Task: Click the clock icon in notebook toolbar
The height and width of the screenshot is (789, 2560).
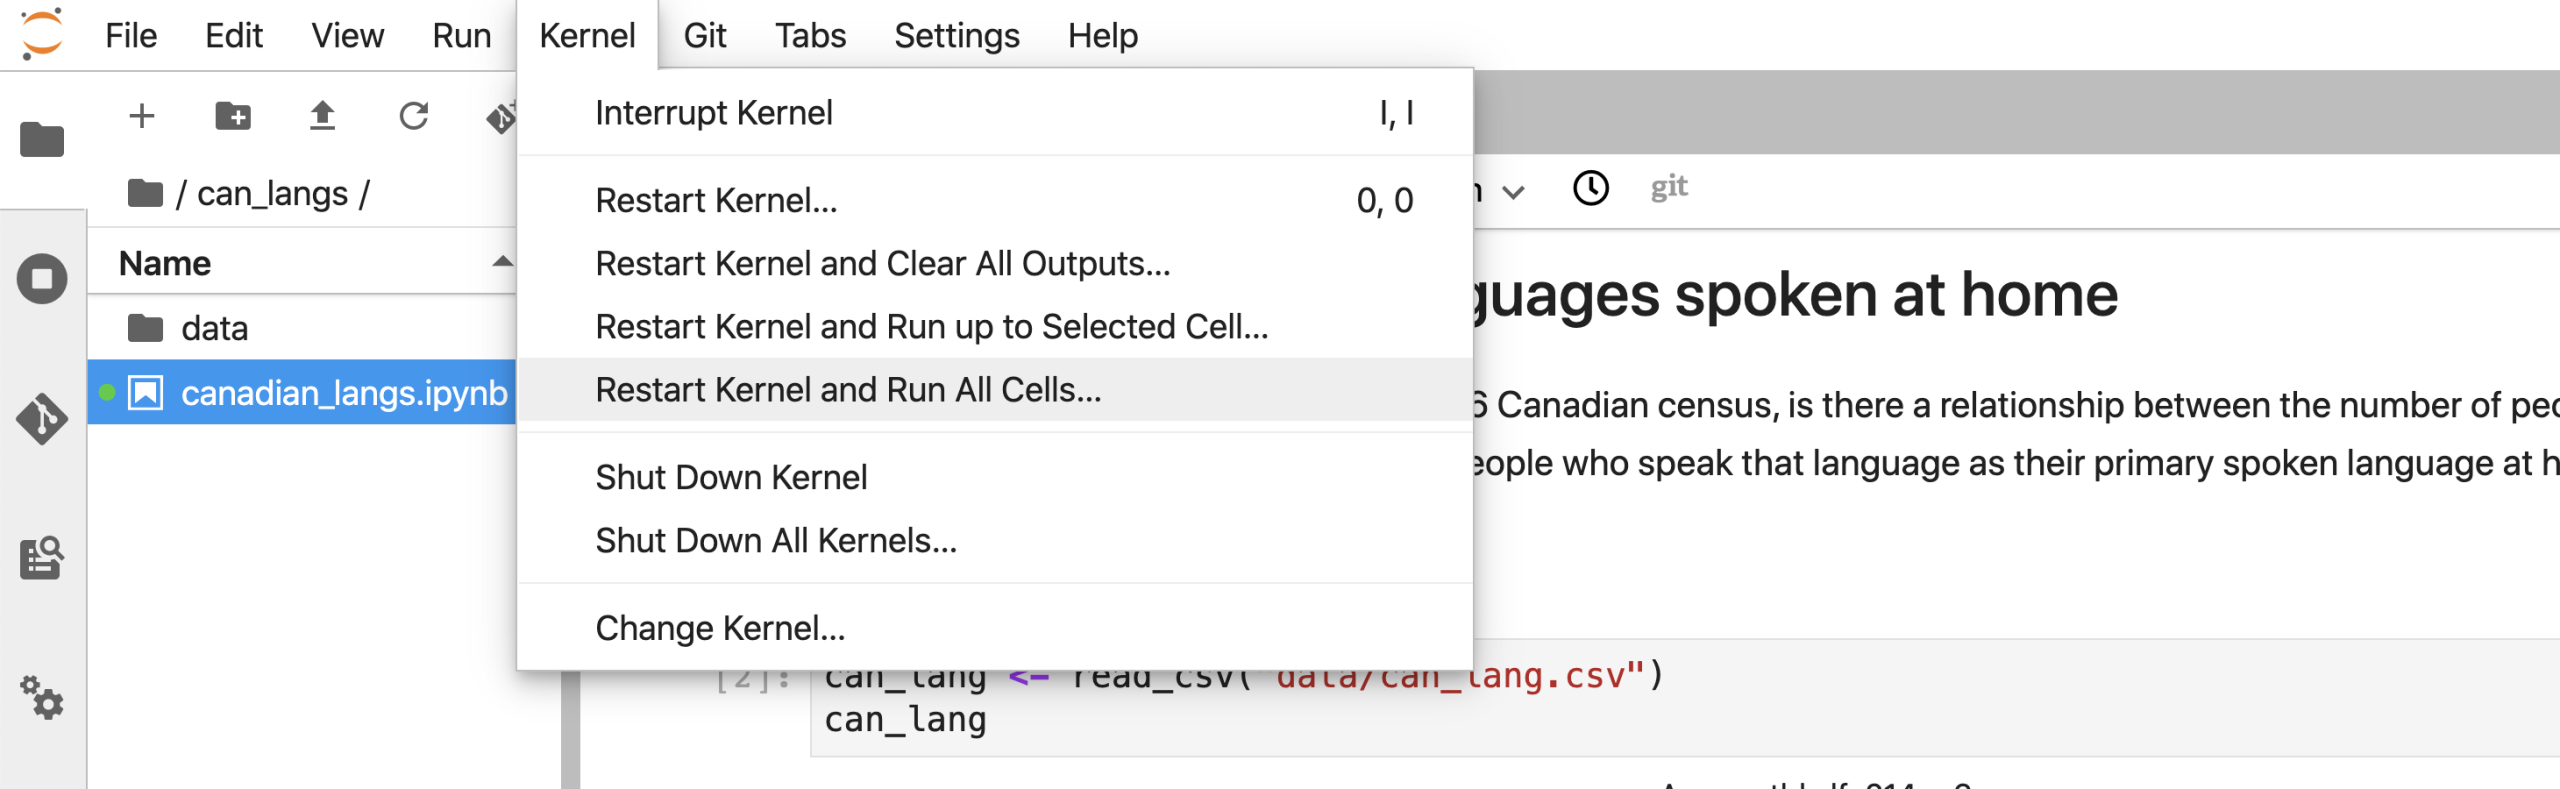Action: click(x=1590, y=188)
